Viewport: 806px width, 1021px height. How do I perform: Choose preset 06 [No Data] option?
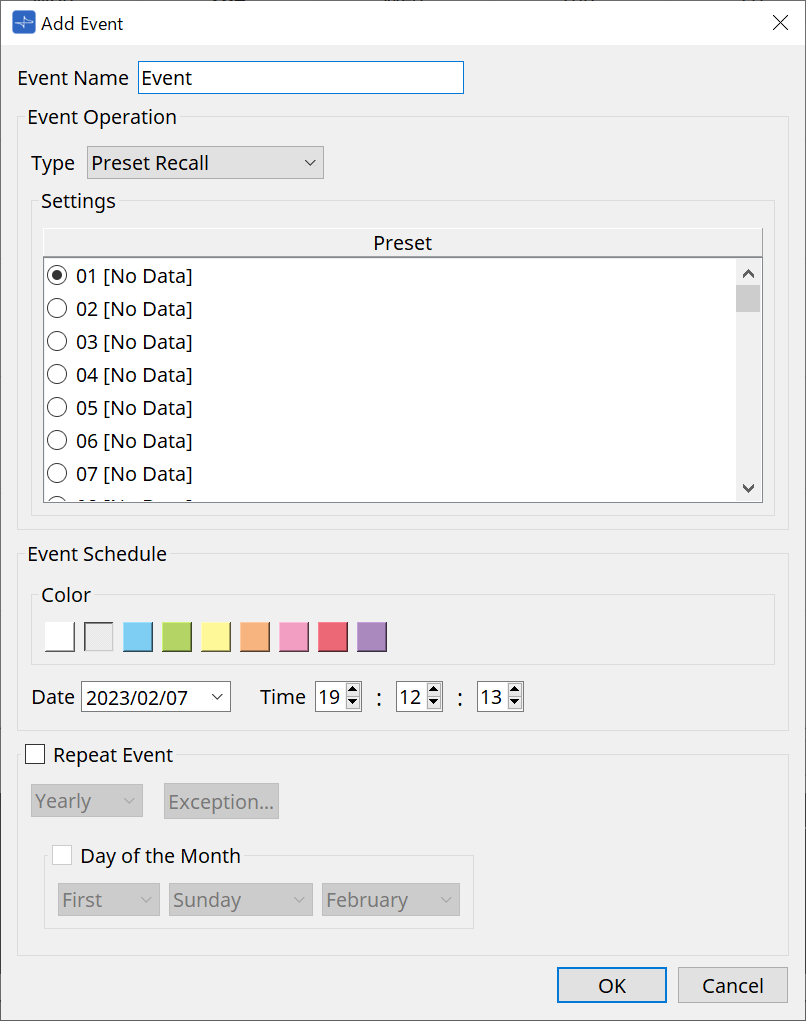pyautogui.click(x=58, y=441)
